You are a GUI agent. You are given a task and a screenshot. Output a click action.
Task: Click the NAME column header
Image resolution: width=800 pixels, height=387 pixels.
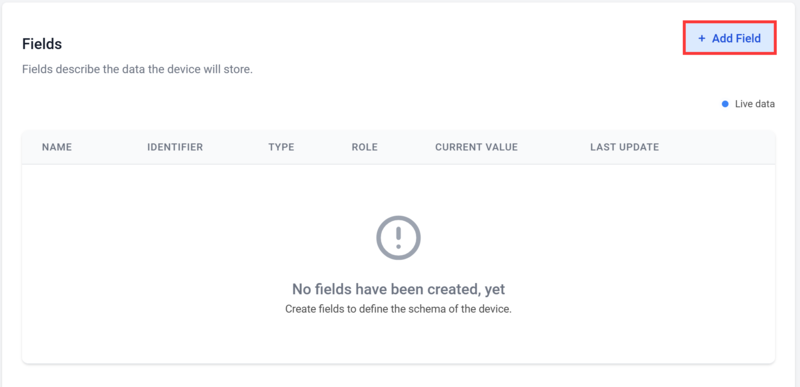coord(57,147)
